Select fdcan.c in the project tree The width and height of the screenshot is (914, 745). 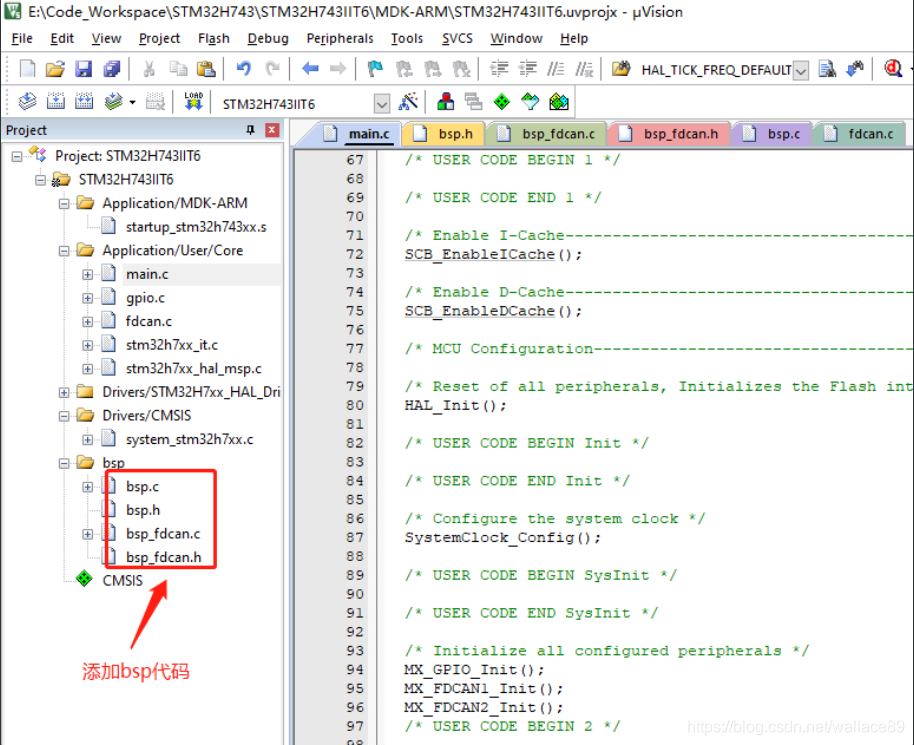click(x=149, y=321)
